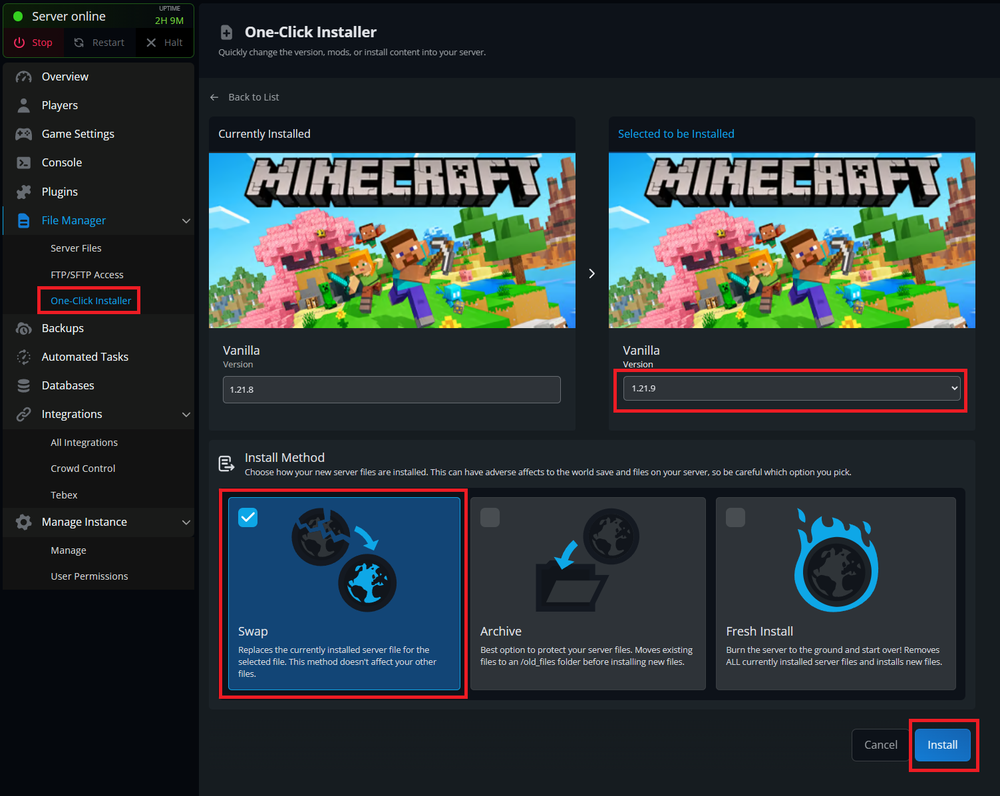This screenshot has width=1000, height=796.
Task: Click the Overview speedometer icon
Action: [24, 77]
